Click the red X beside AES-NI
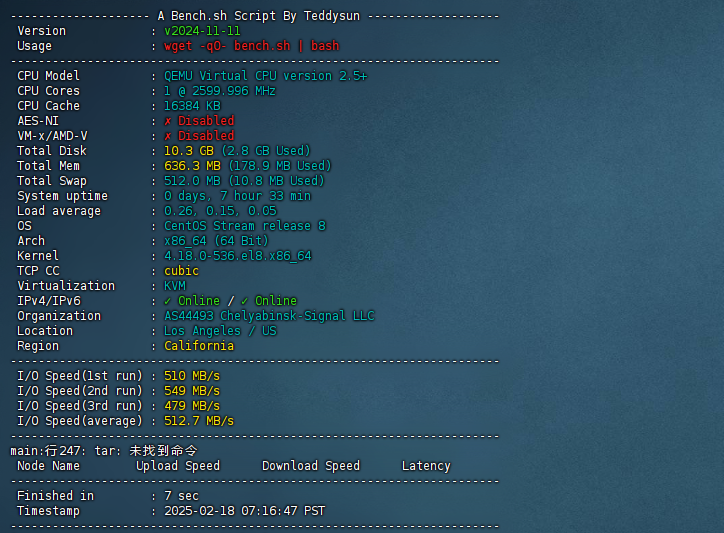This screenshot has height=533, width=724. point(168,121)
